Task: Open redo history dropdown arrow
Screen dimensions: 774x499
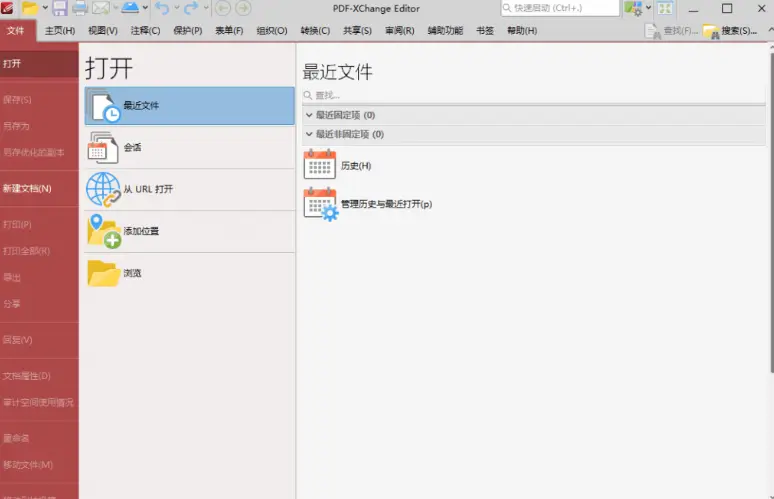Action: click(x=206, y=8)
